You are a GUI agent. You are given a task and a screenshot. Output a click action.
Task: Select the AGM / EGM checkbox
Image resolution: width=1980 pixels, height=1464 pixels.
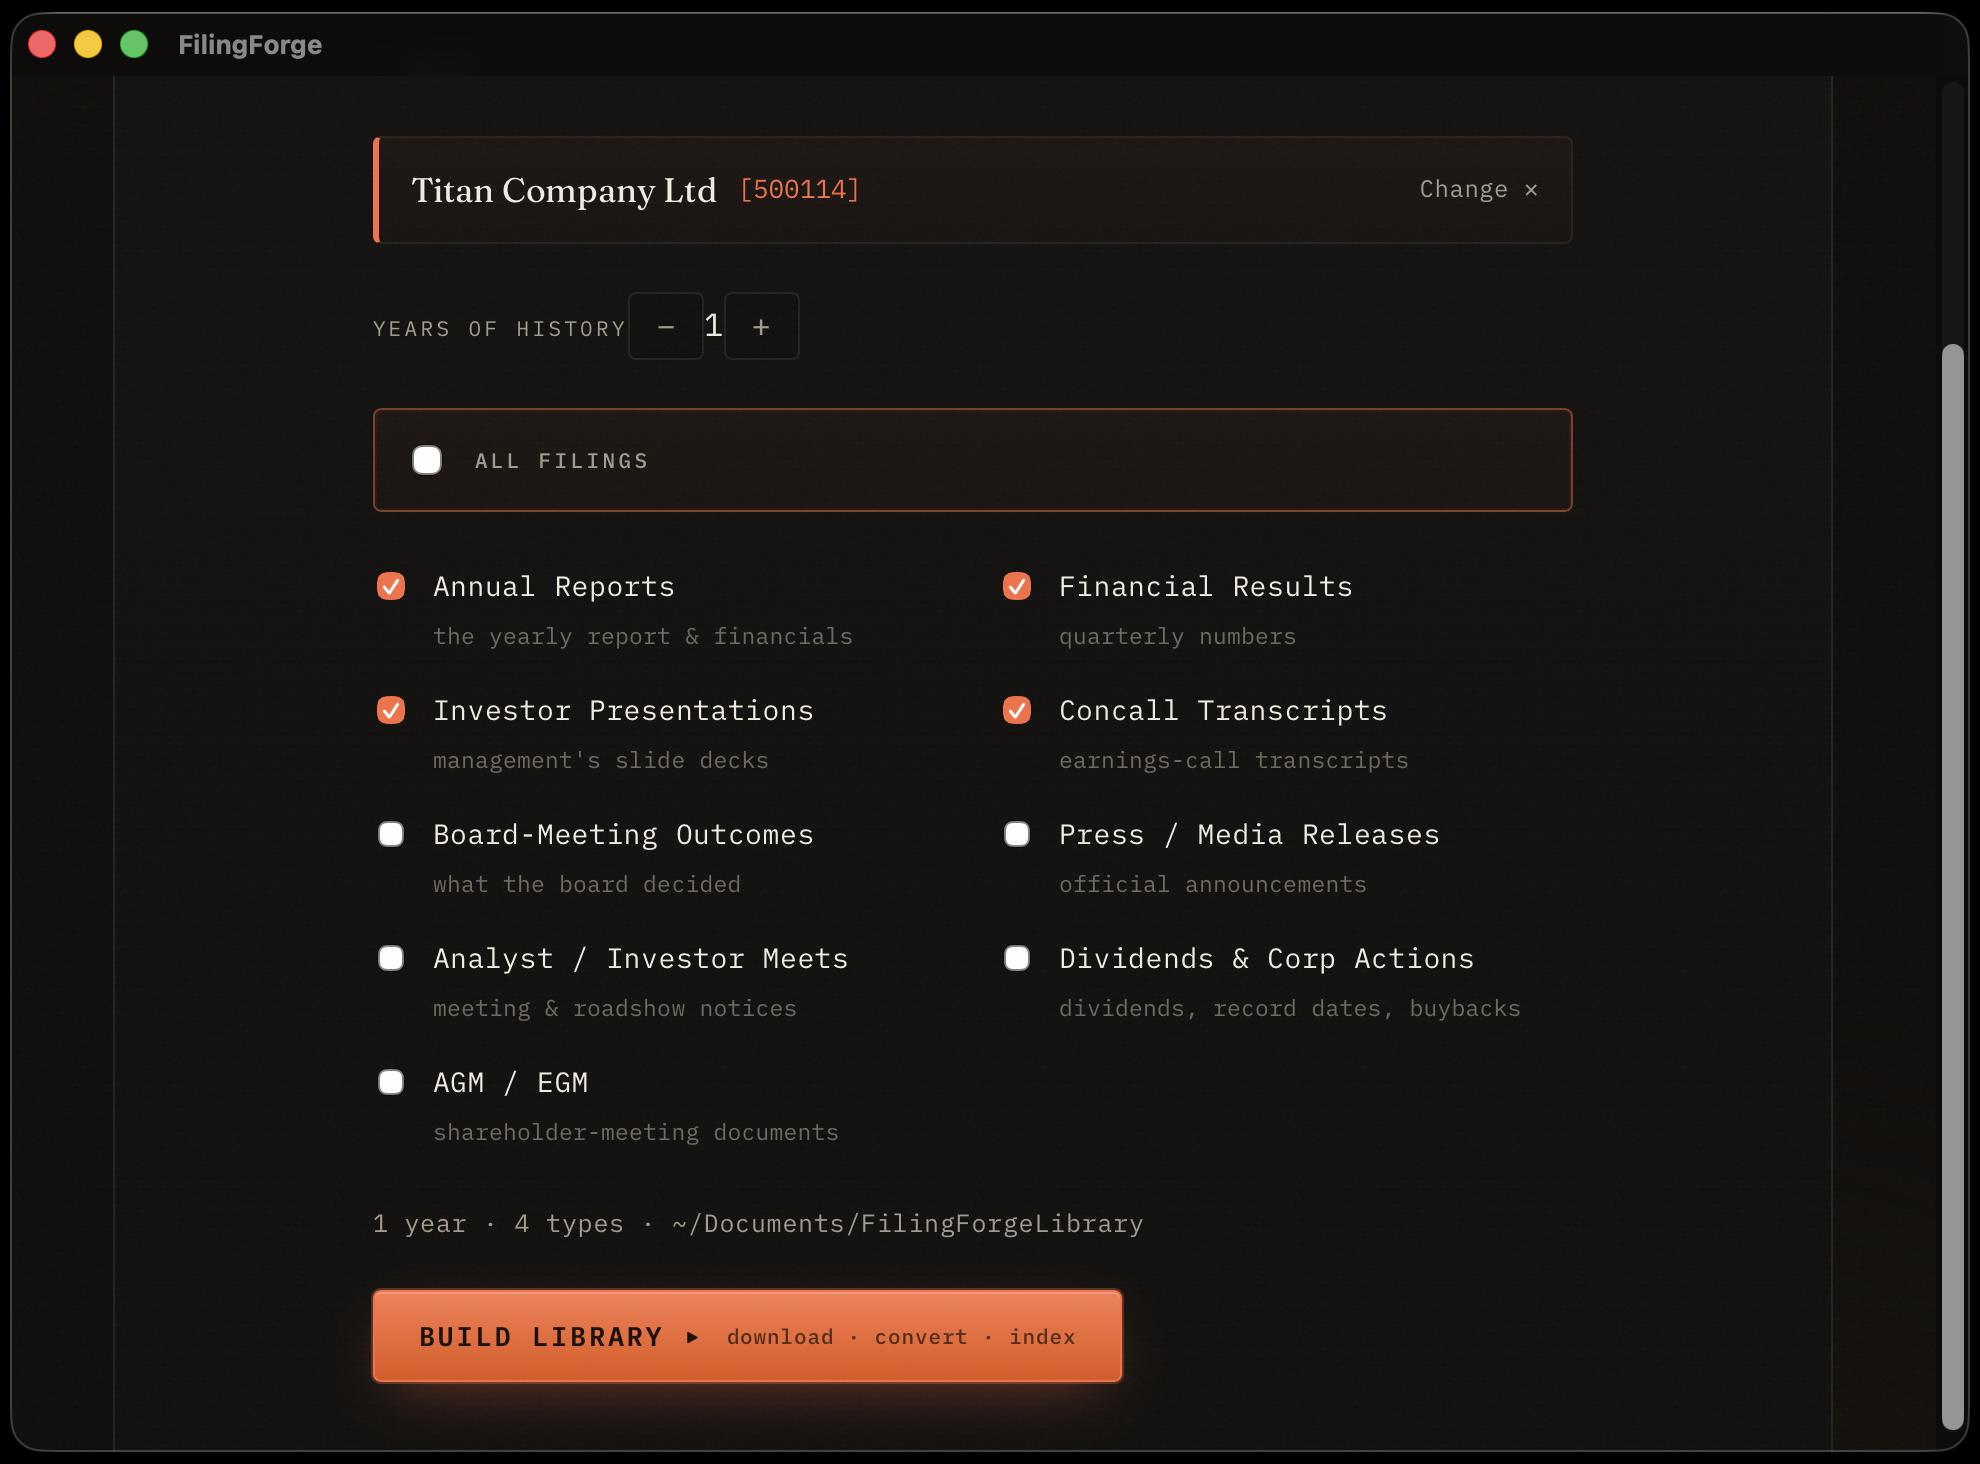tap(391, 1082)
